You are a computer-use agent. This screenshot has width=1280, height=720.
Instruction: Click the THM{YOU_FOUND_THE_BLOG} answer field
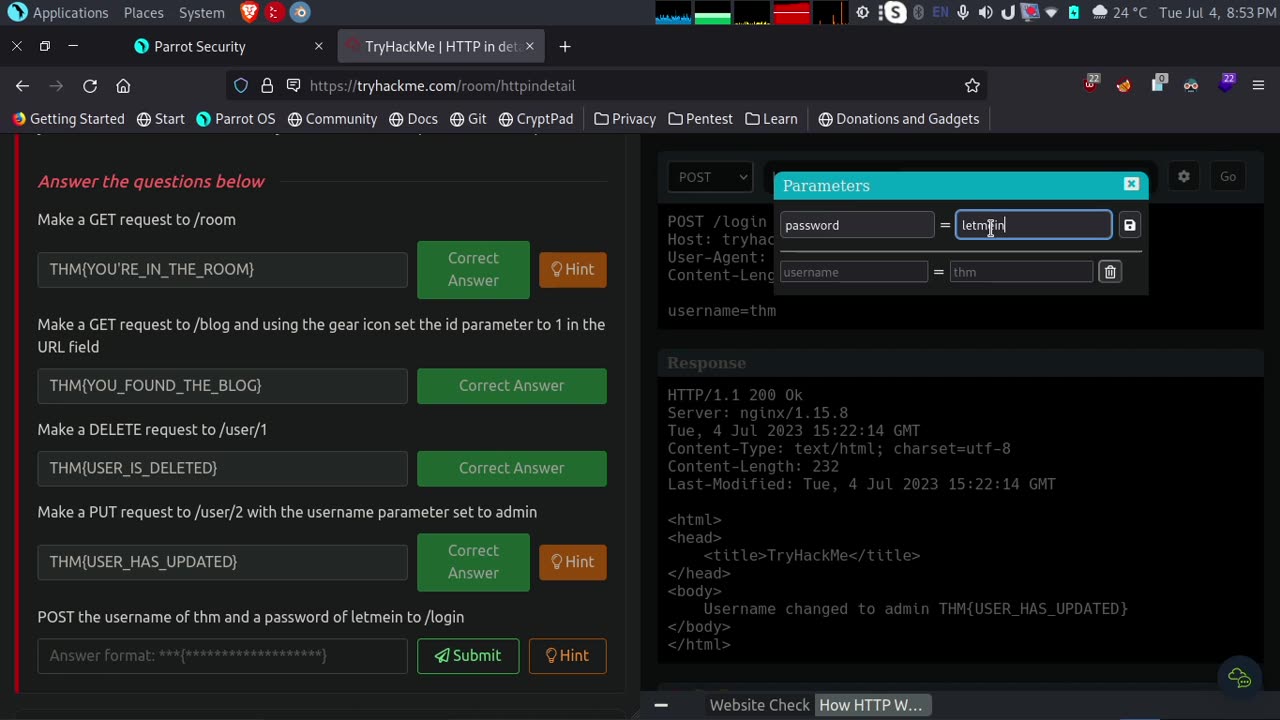[x=222, y=386]
